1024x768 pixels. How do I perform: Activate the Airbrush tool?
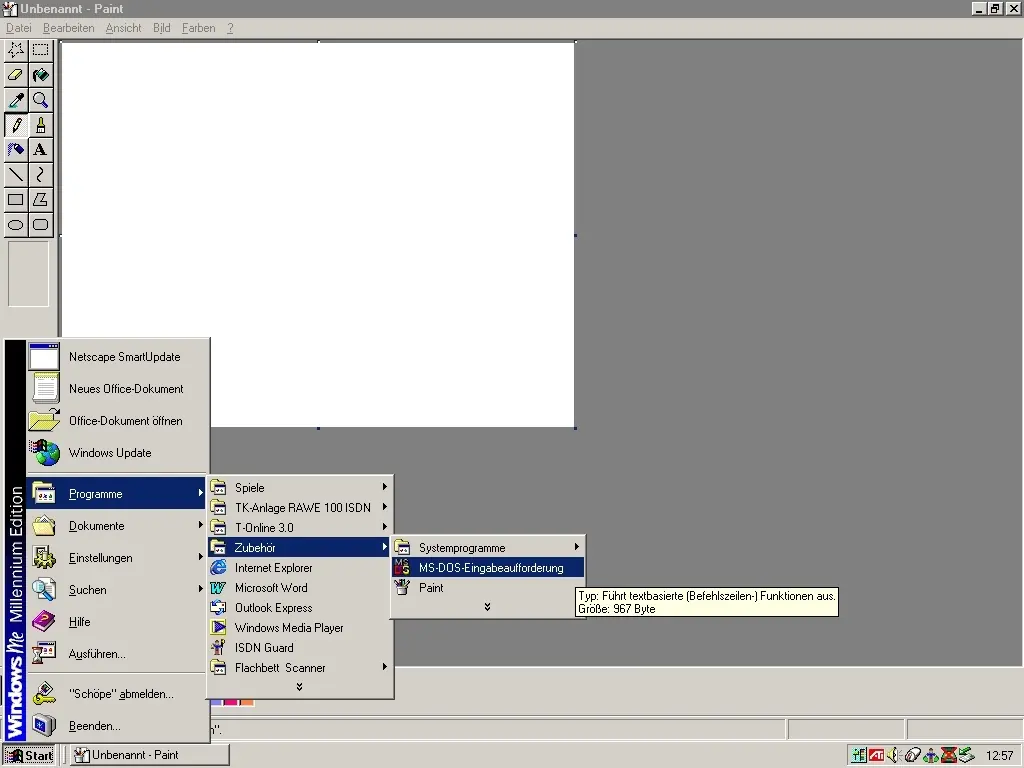click(x=16, y=150)
